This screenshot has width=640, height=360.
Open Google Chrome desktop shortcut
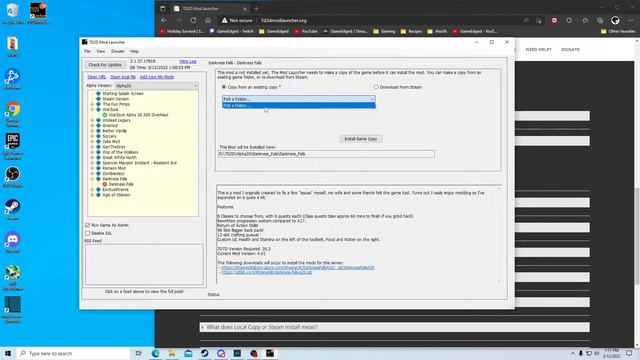pyautogui.click(x=13, y=113)
